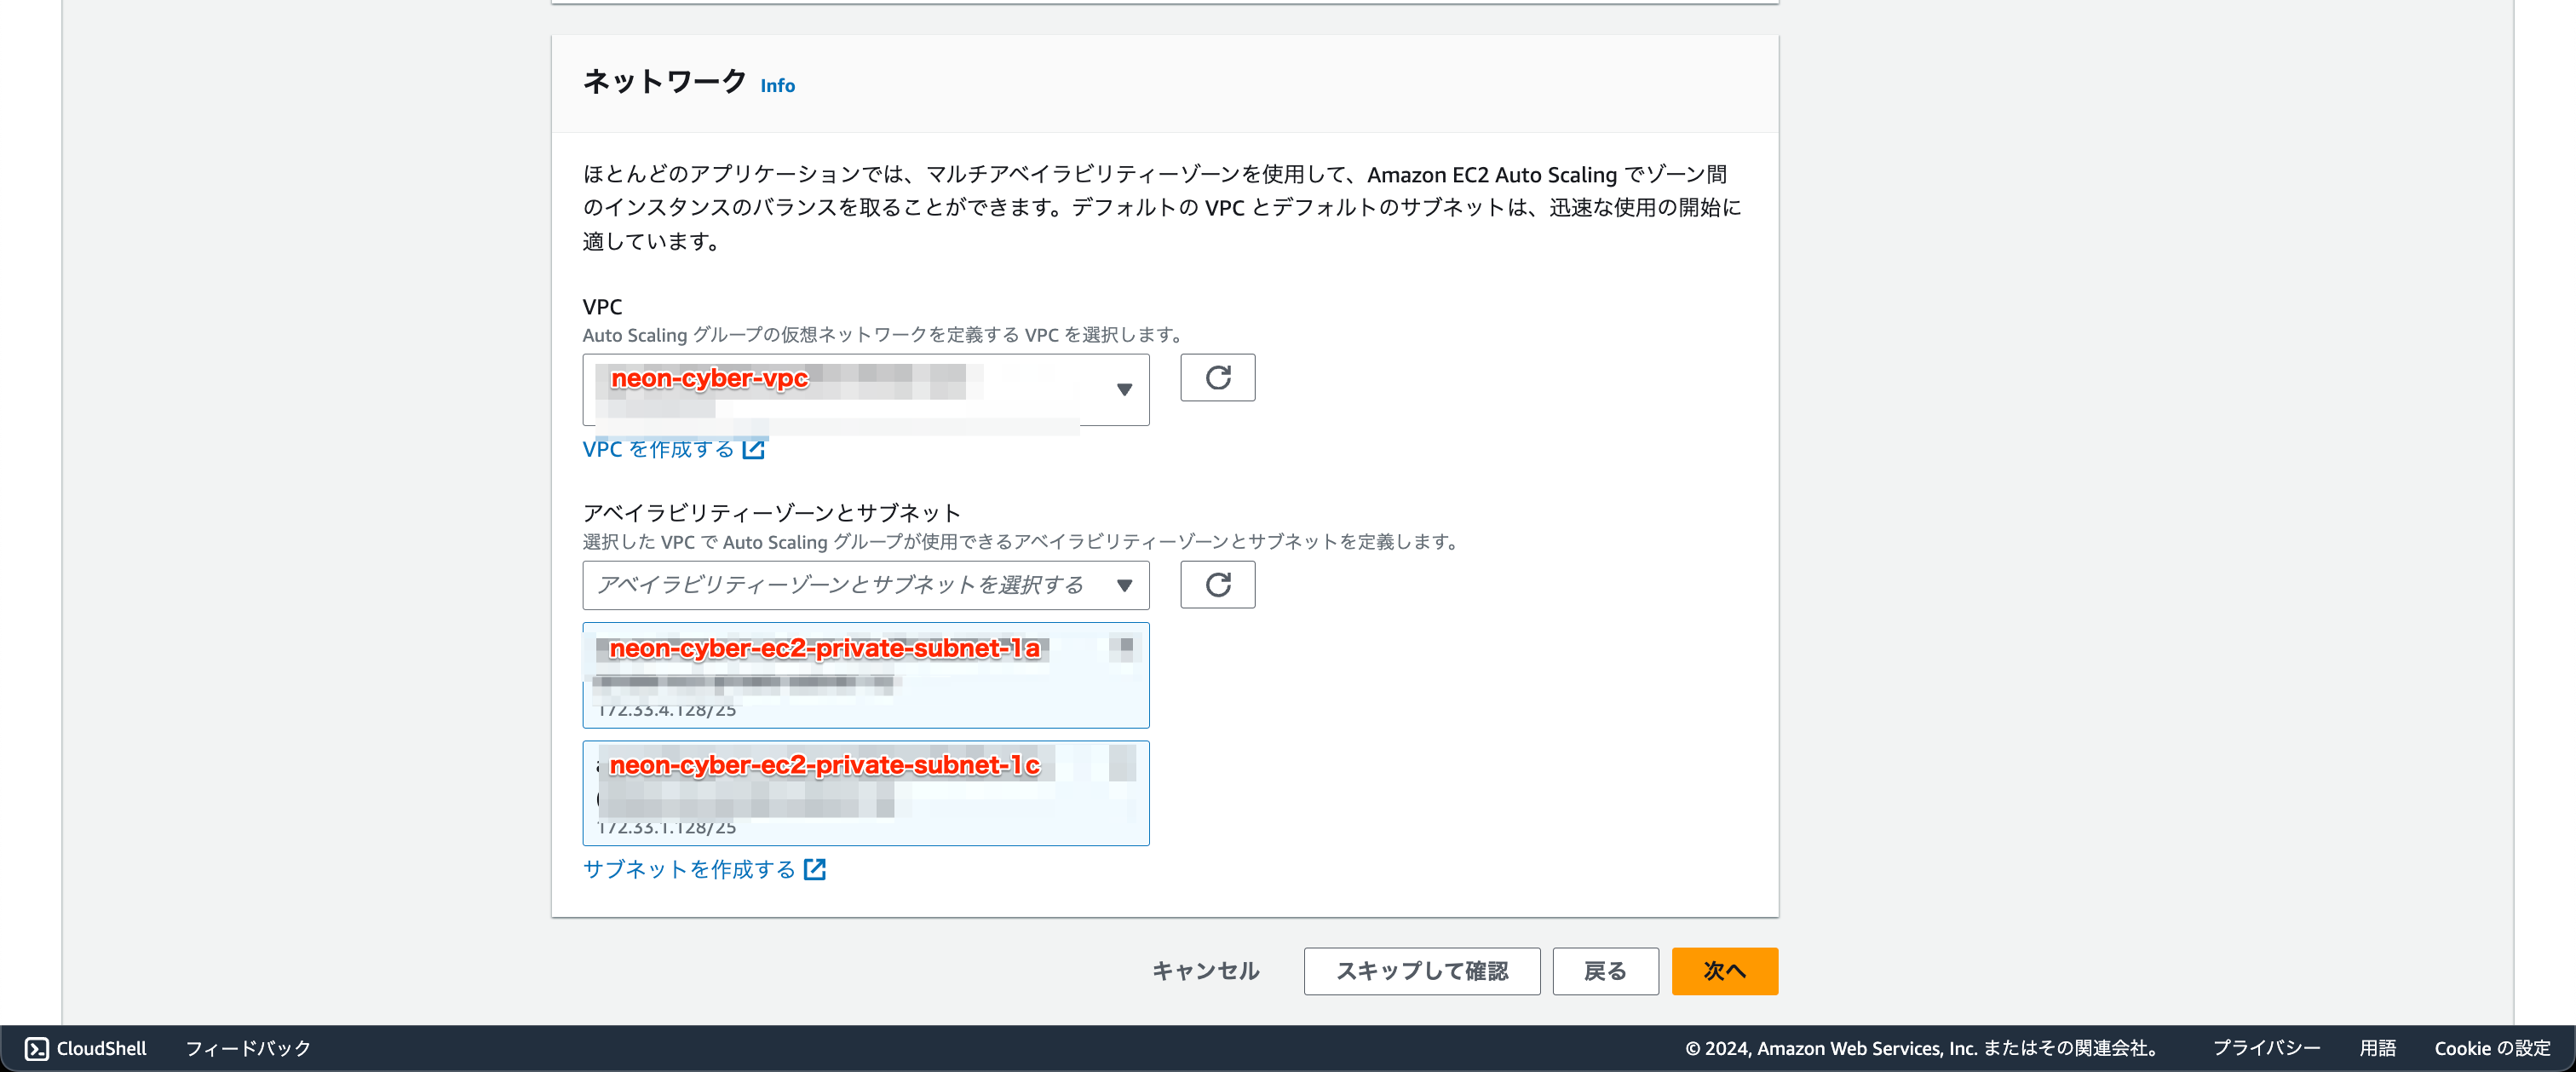Select the neon-cyber-ec2-private-subnet-1a entry

(865, 675)
